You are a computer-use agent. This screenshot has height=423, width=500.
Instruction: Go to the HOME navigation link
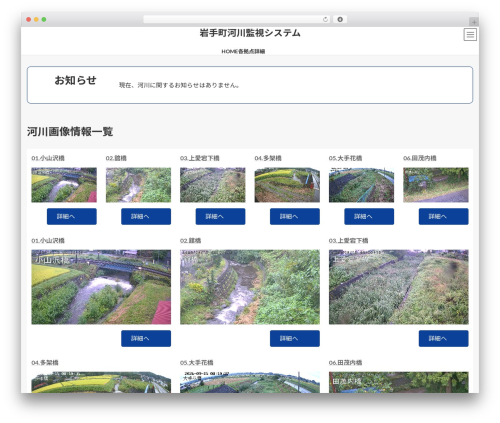pyautogui.click(x=229, y=51)
